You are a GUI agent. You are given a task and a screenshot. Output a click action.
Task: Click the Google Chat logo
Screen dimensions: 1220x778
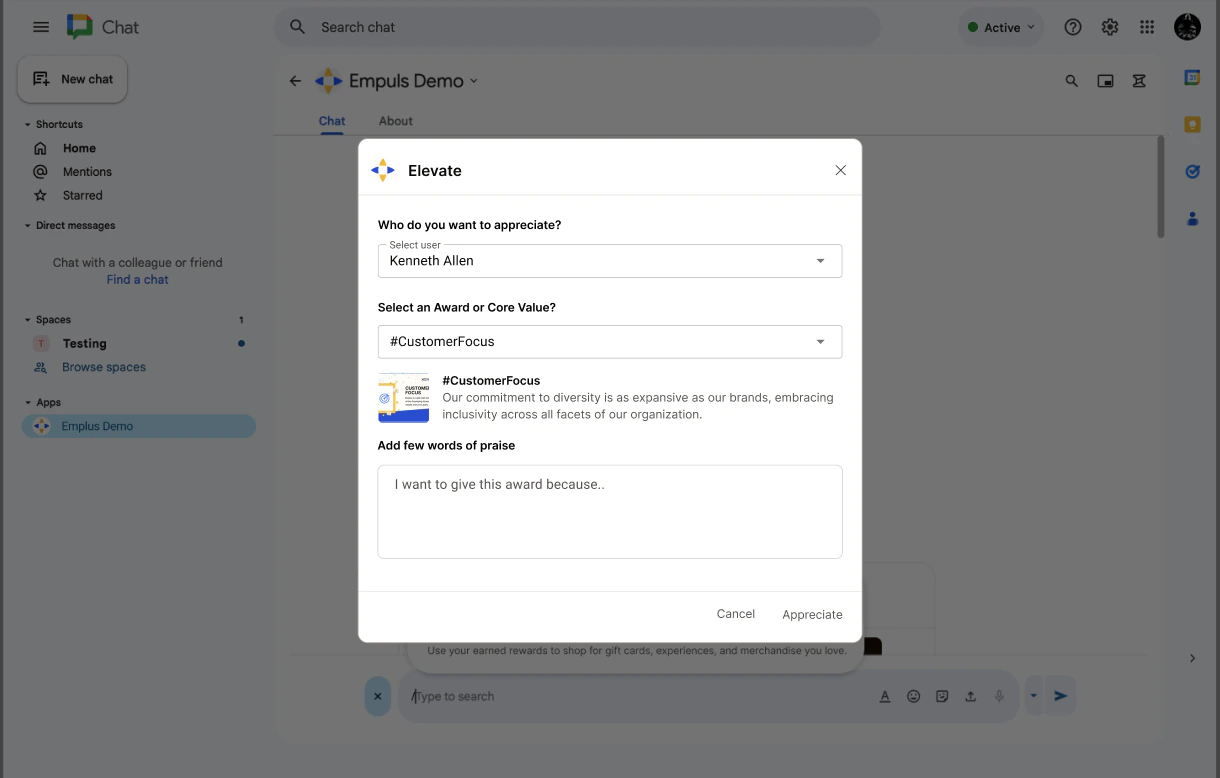point(80,27)
